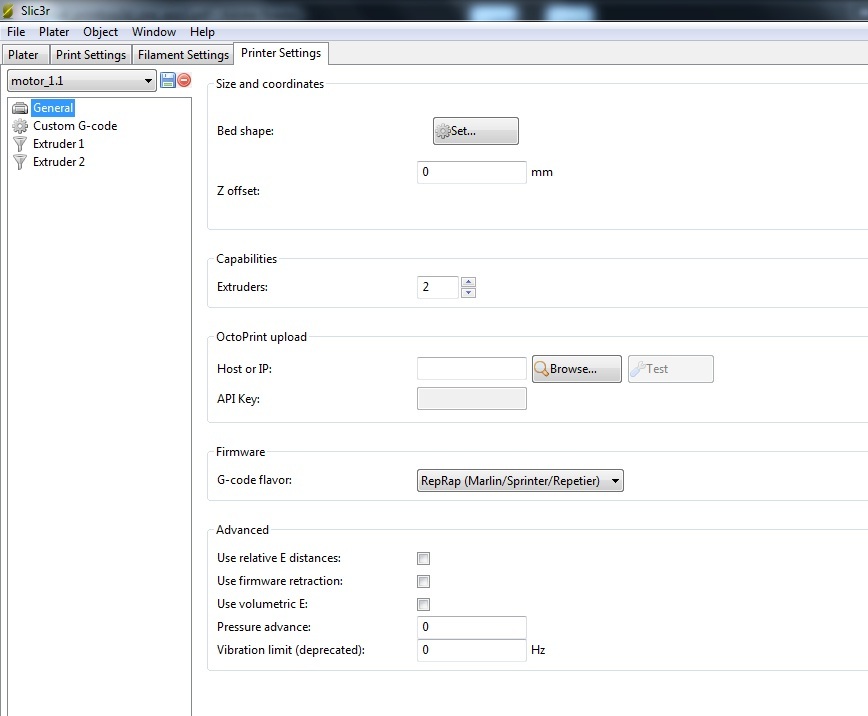This screenshot has width=868, height=716.
Task: Click the red delete preset icon
Action: [184, 80]
